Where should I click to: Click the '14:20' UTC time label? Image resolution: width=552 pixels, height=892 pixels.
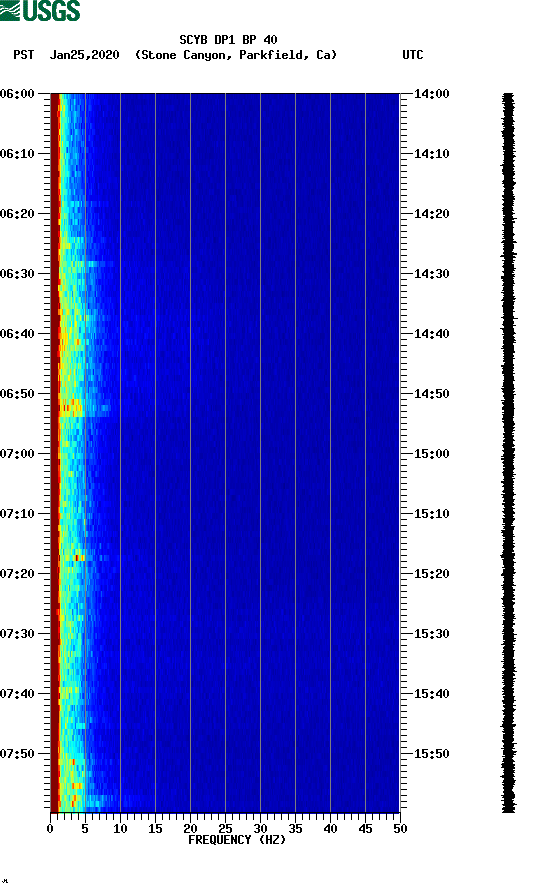click(x=431, y=213)
